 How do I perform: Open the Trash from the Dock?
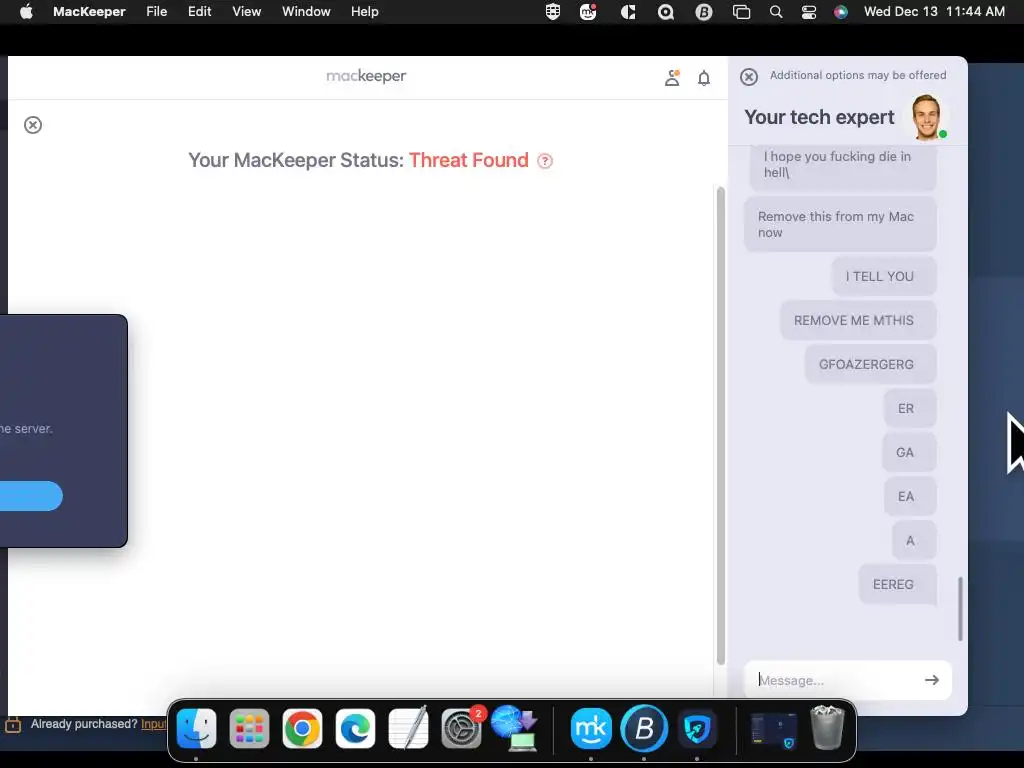coord(827,728)
